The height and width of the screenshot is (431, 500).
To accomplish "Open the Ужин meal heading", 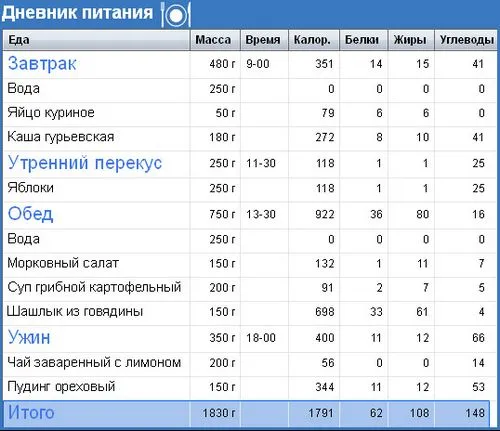I will tap(29, 337).
